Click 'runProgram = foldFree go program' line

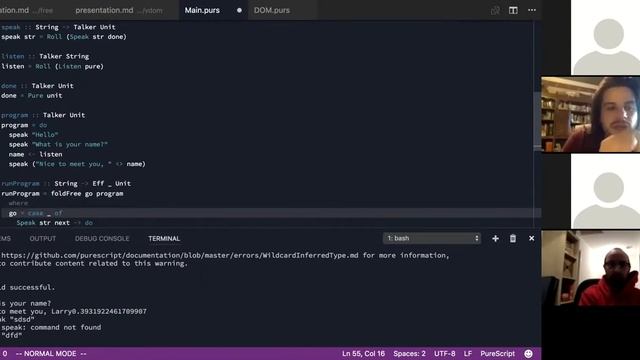[x=62, y=193]
